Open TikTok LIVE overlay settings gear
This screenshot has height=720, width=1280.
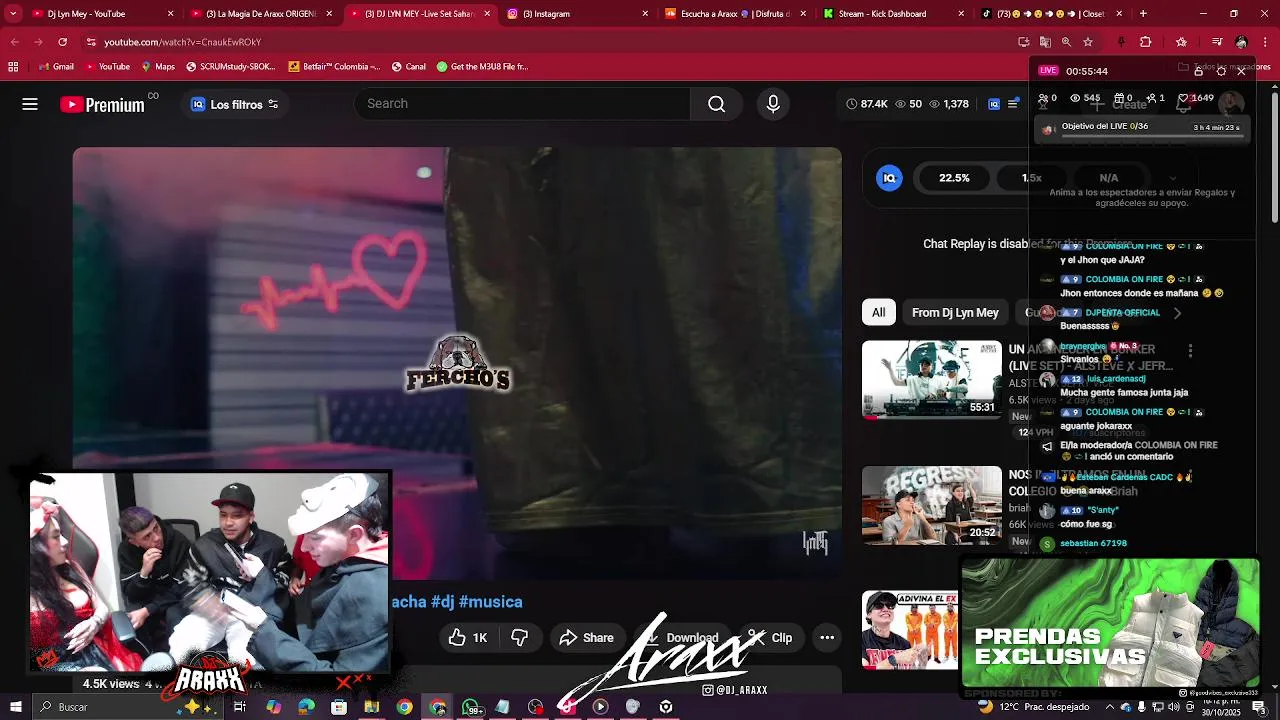pos(1221,71)
